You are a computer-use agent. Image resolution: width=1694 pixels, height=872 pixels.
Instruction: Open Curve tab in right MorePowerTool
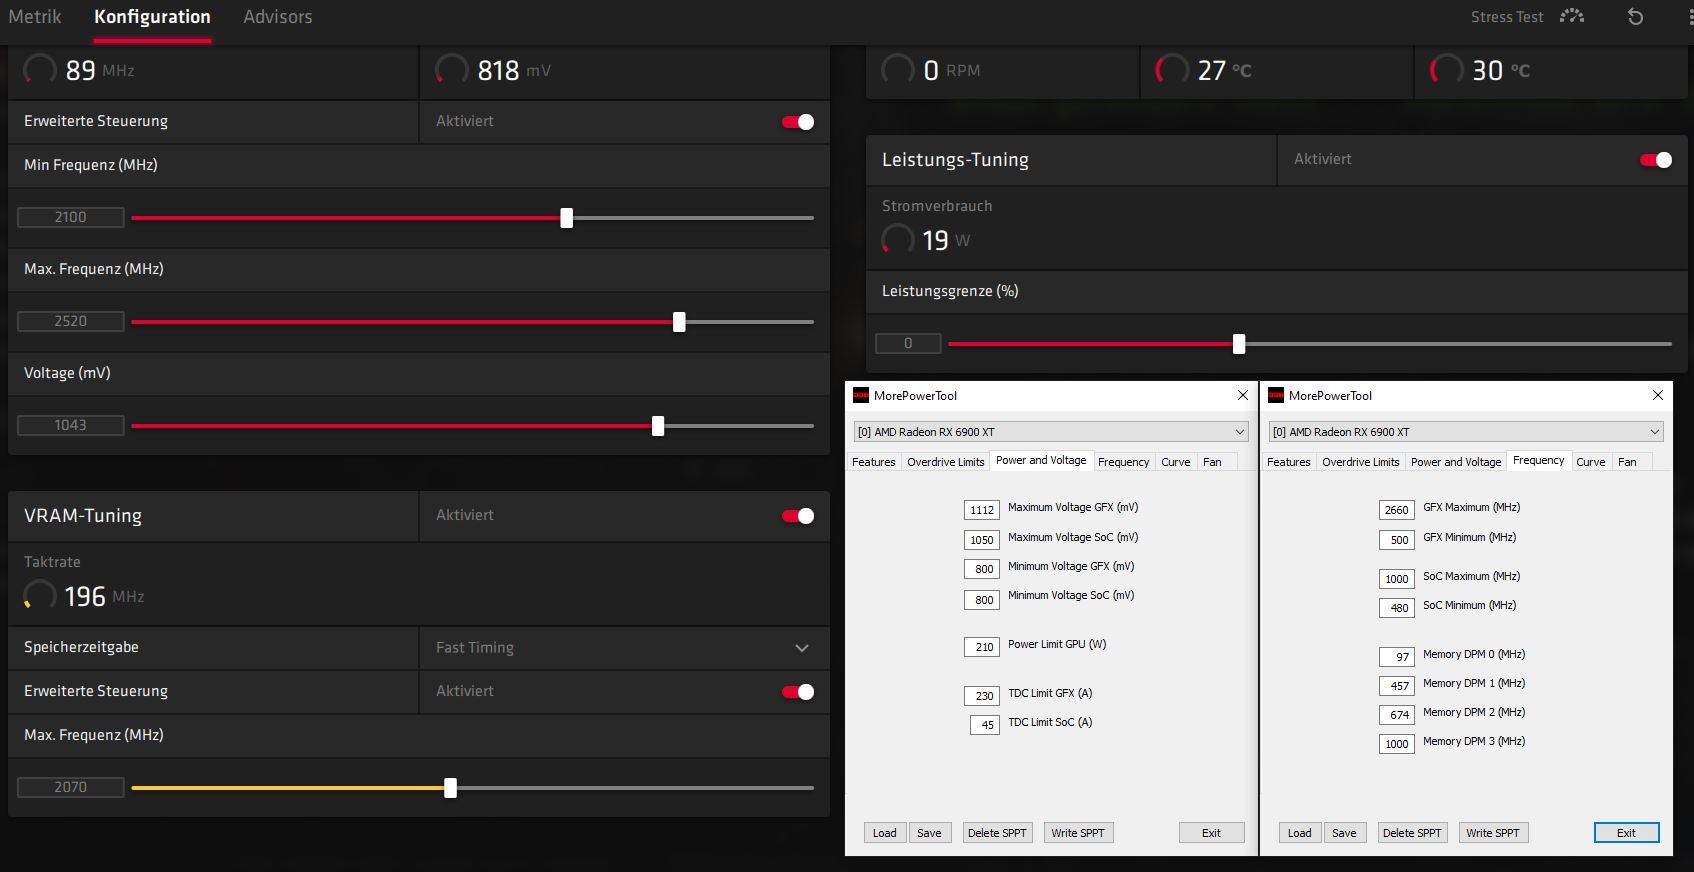click(1590, 462)
